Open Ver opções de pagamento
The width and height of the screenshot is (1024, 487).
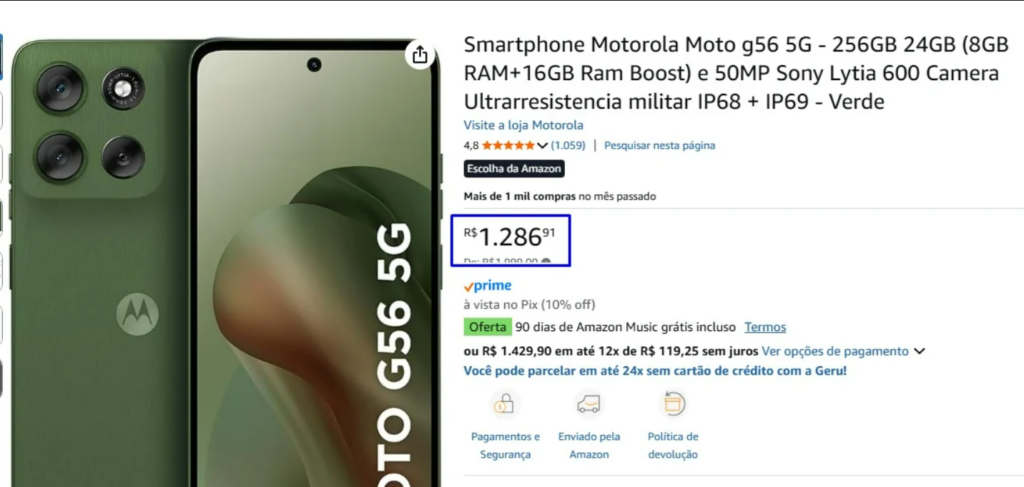(x=835, y=351)
